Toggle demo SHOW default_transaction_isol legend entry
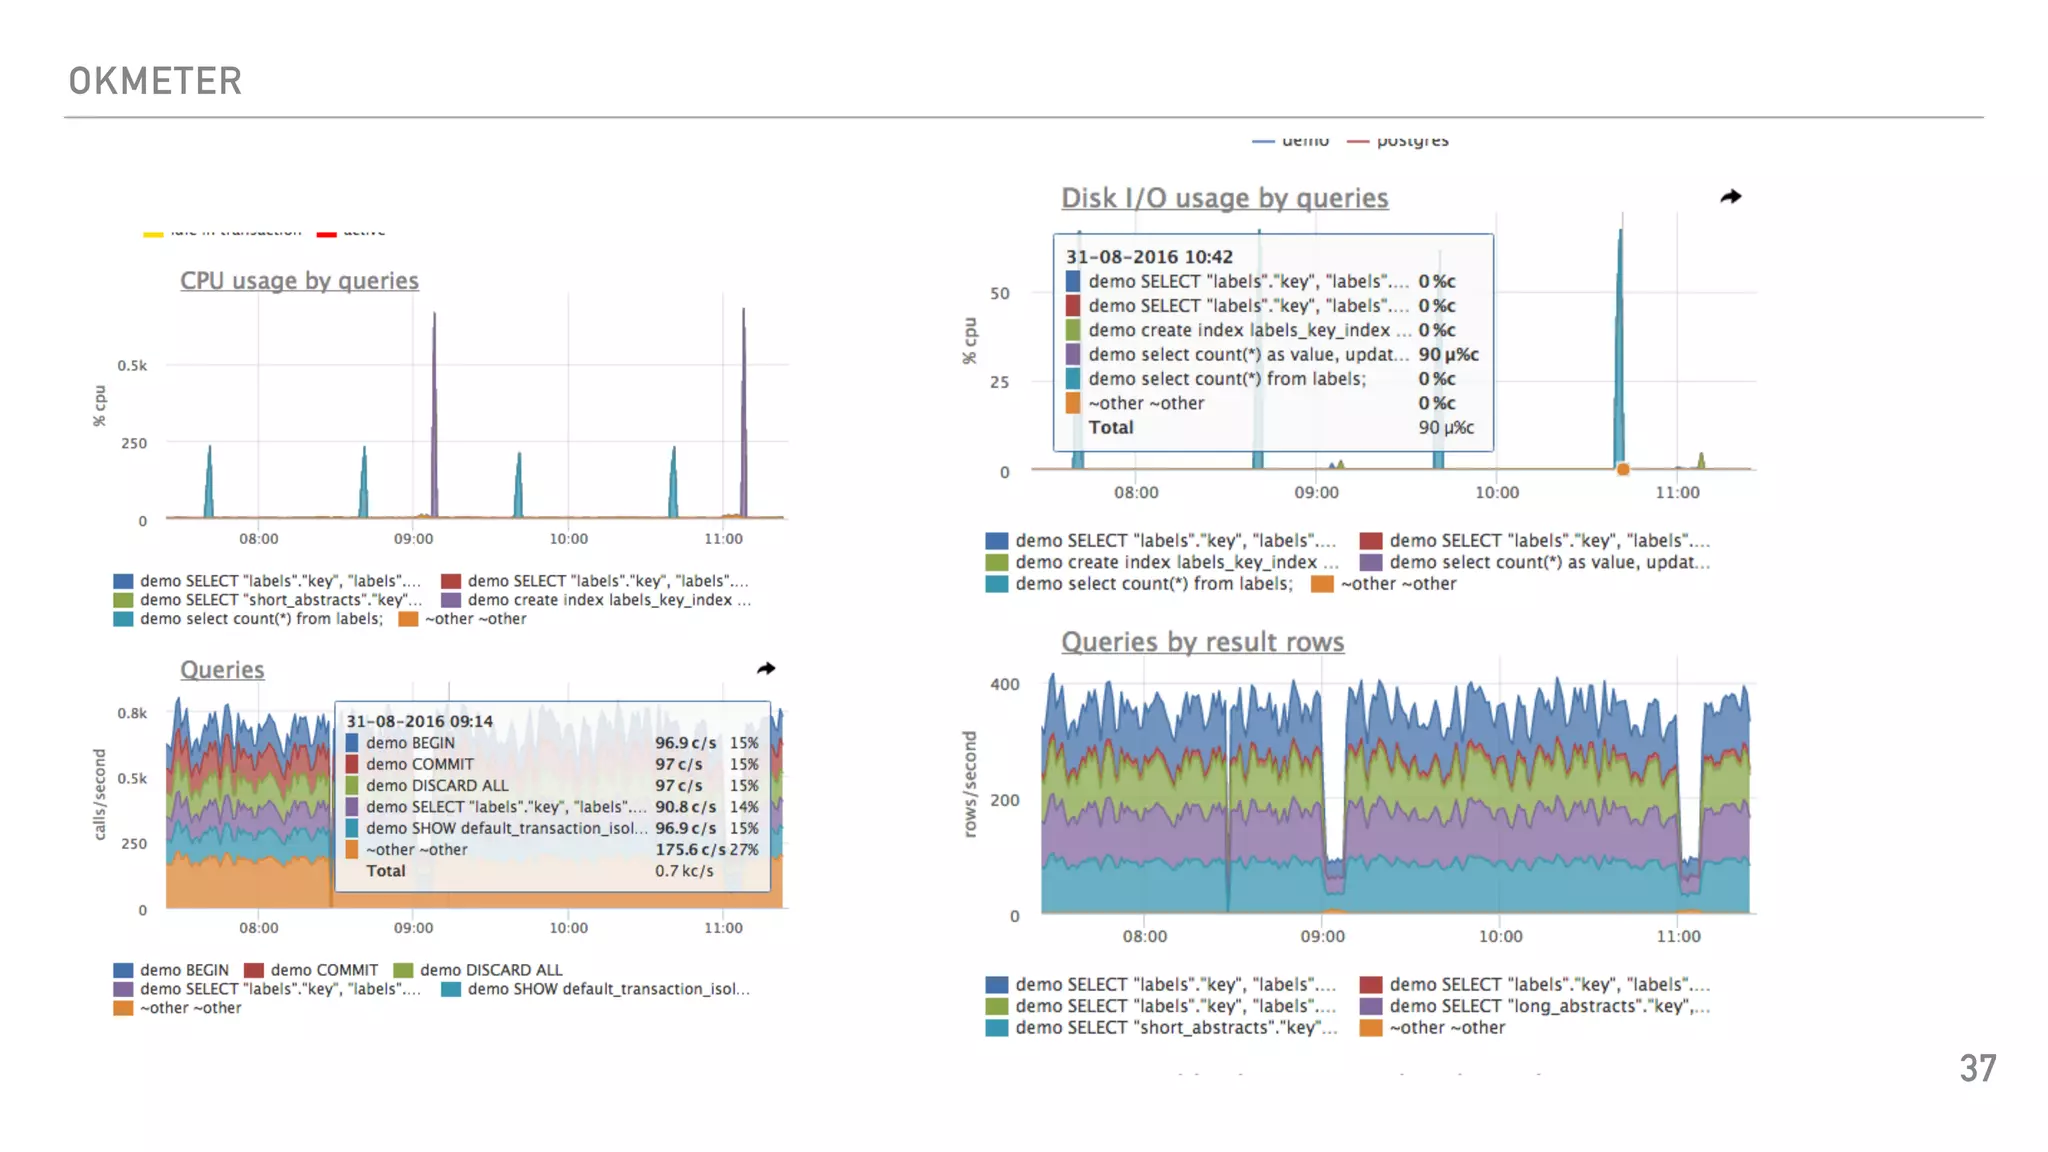Viewport: 2048px width, 1152px height. [607, 989]
